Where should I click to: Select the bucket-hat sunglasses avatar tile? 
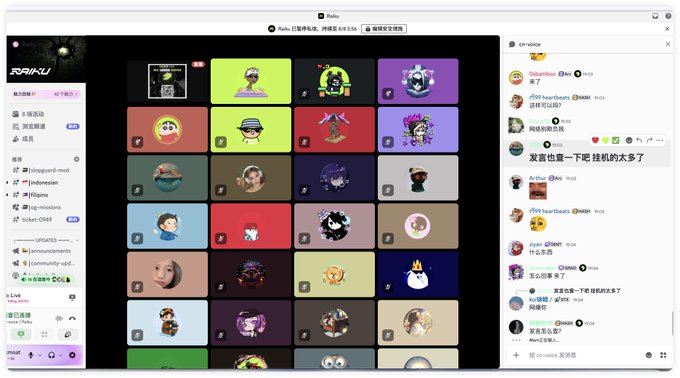[x=251, y=130]
